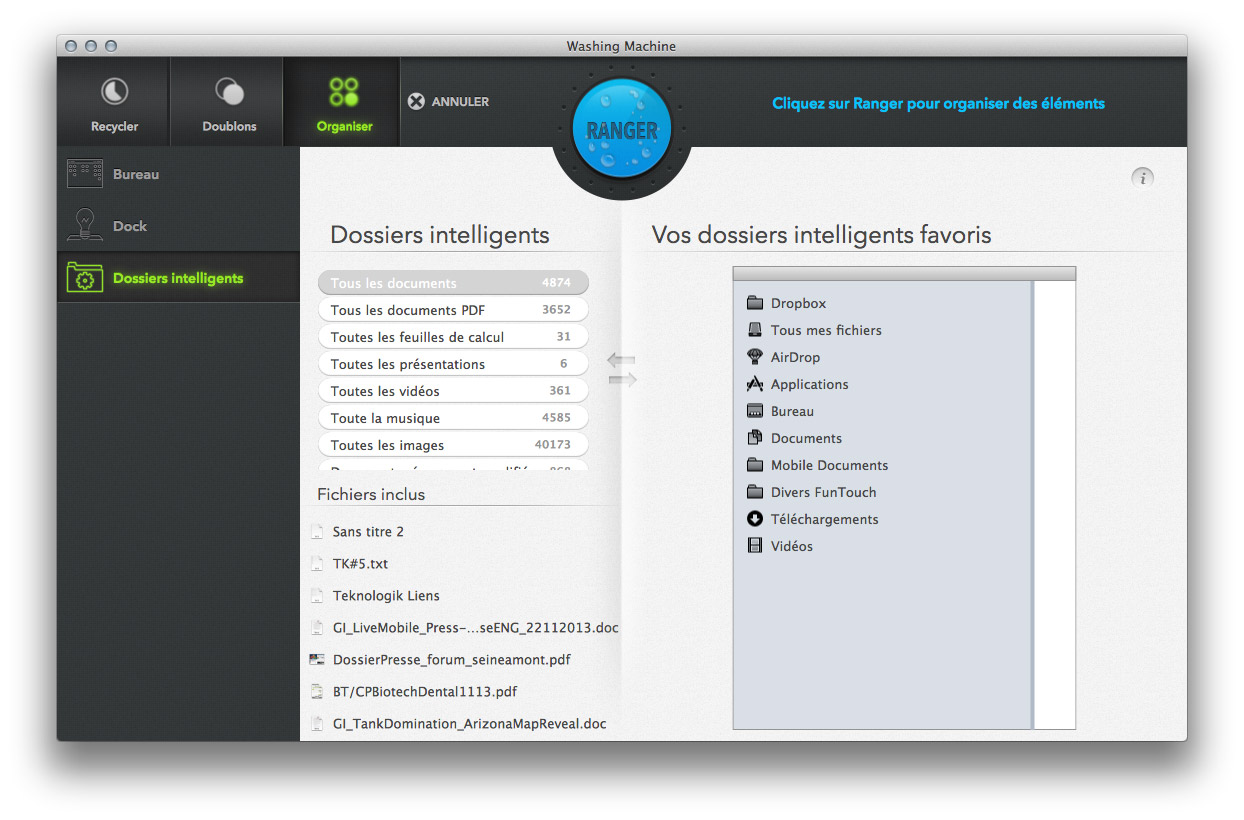
Task: Select Tous les documents PDF row
Action: pyautogui.click(x=453, y=310)
